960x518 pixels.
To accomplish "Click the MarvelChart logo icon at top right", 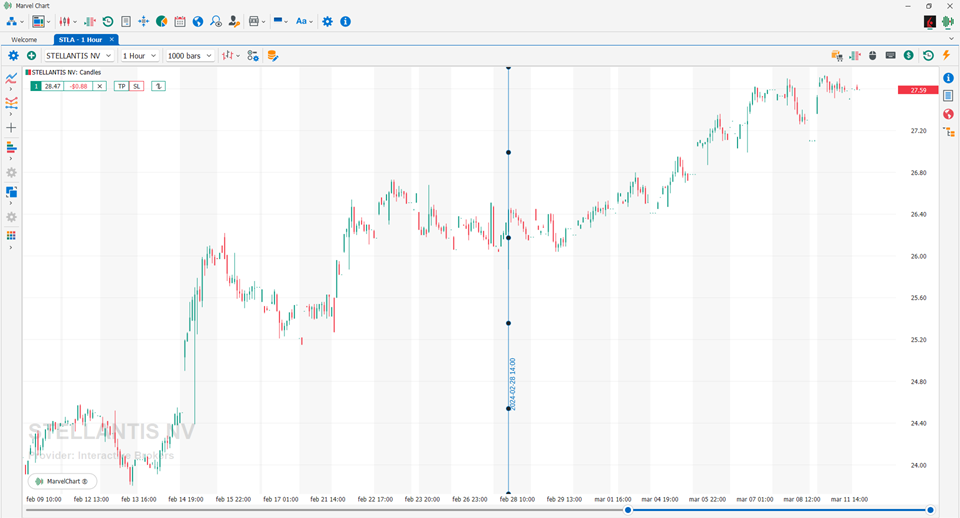I will point(948,22).
